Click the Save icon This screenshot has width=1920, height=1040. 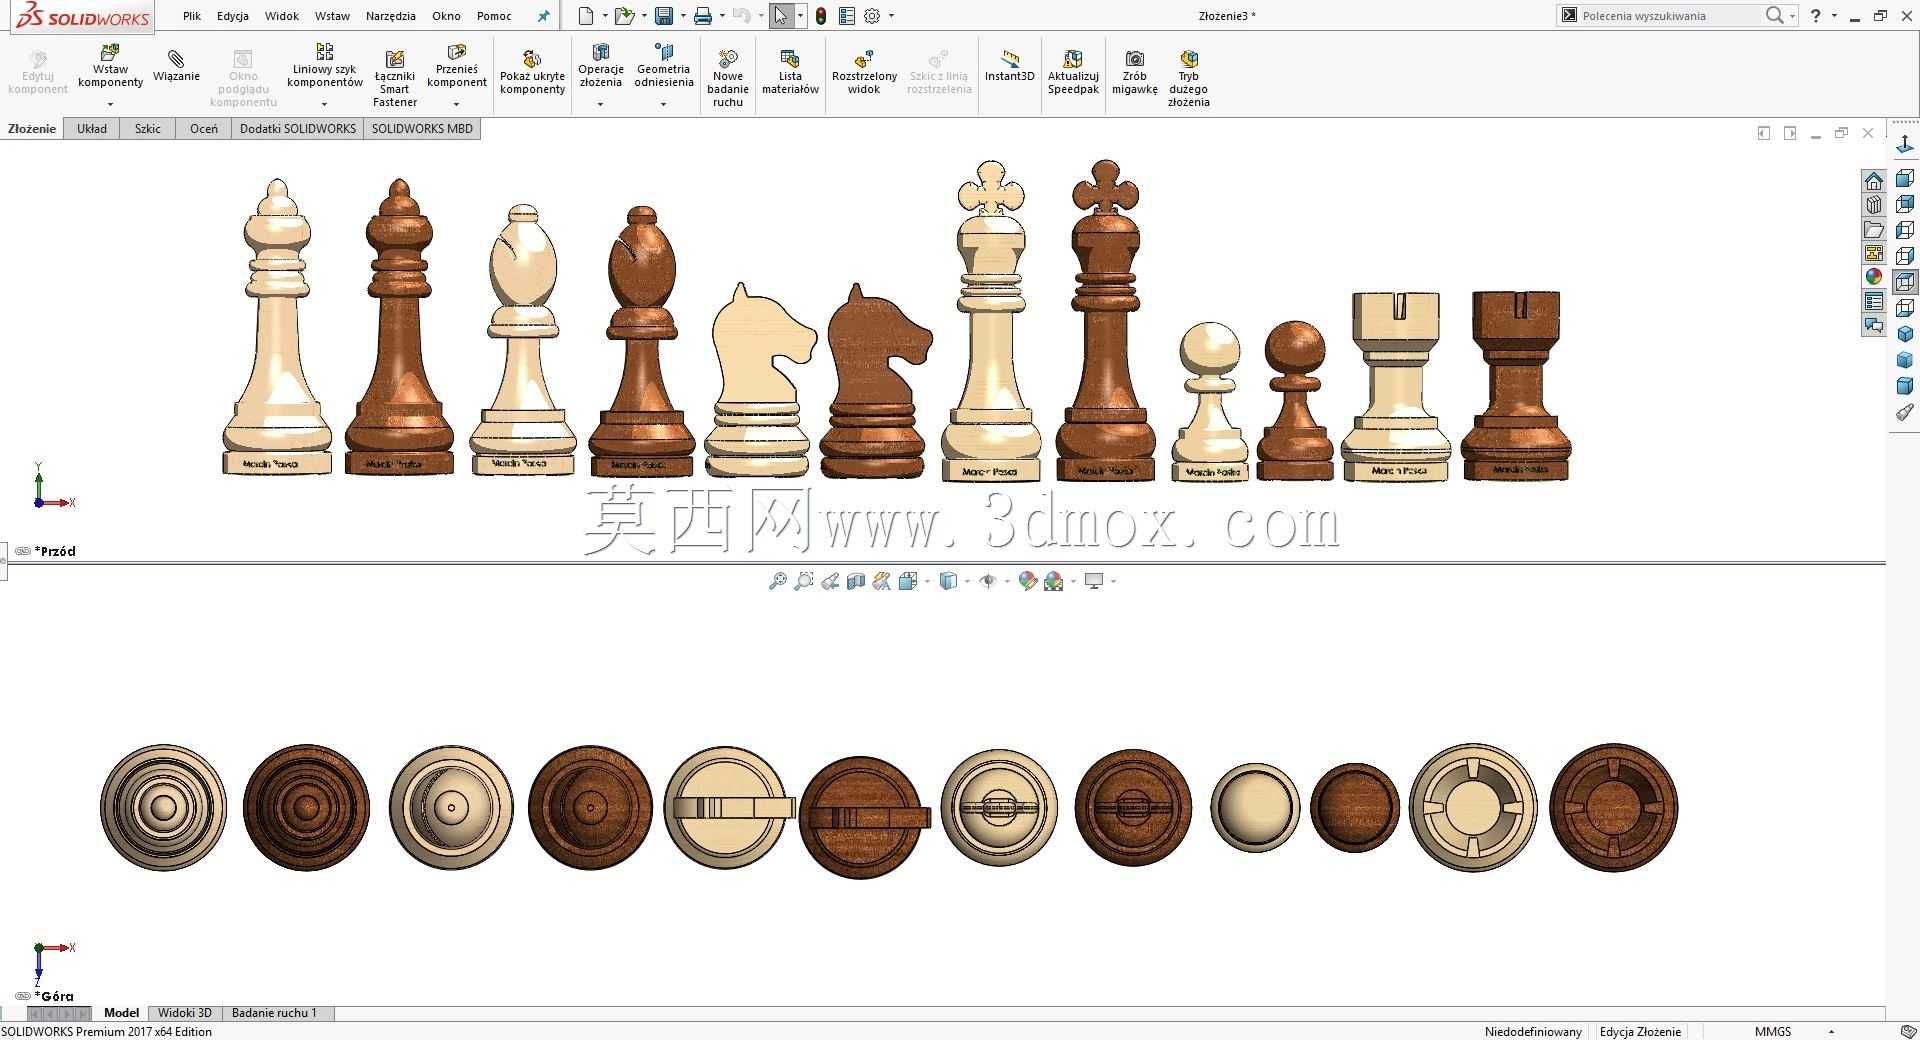tap(663, 15)
